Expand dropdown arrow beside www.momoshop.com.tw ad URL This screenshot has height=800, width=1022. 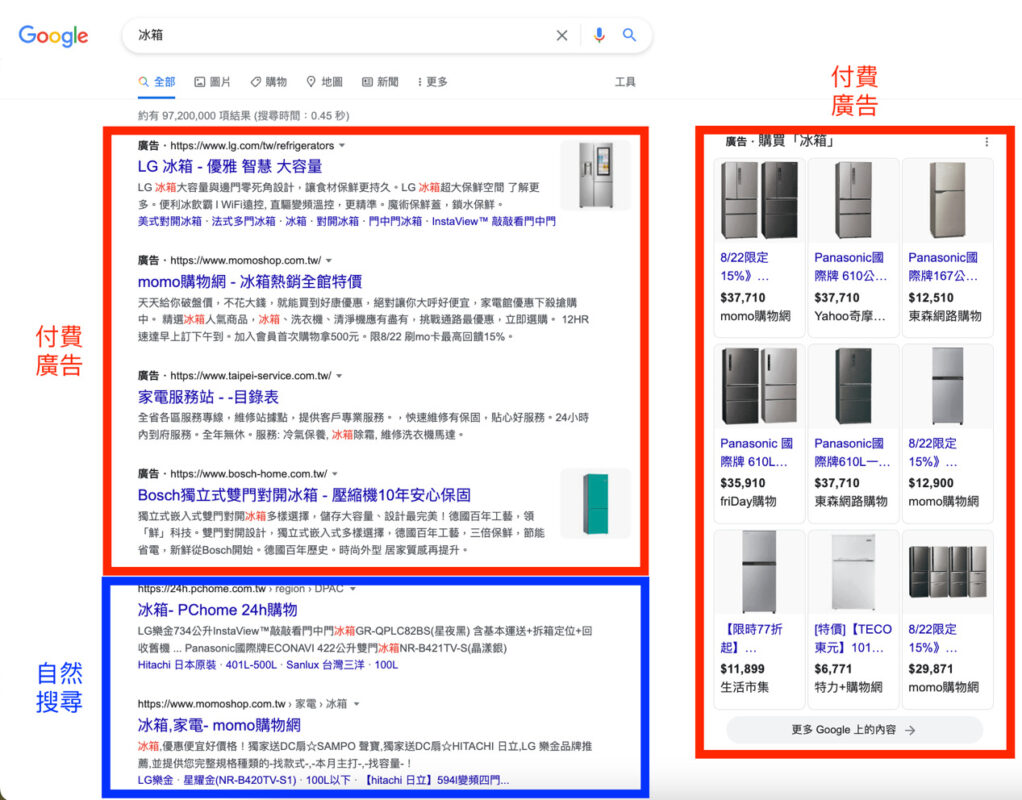(x=329, y=260)
